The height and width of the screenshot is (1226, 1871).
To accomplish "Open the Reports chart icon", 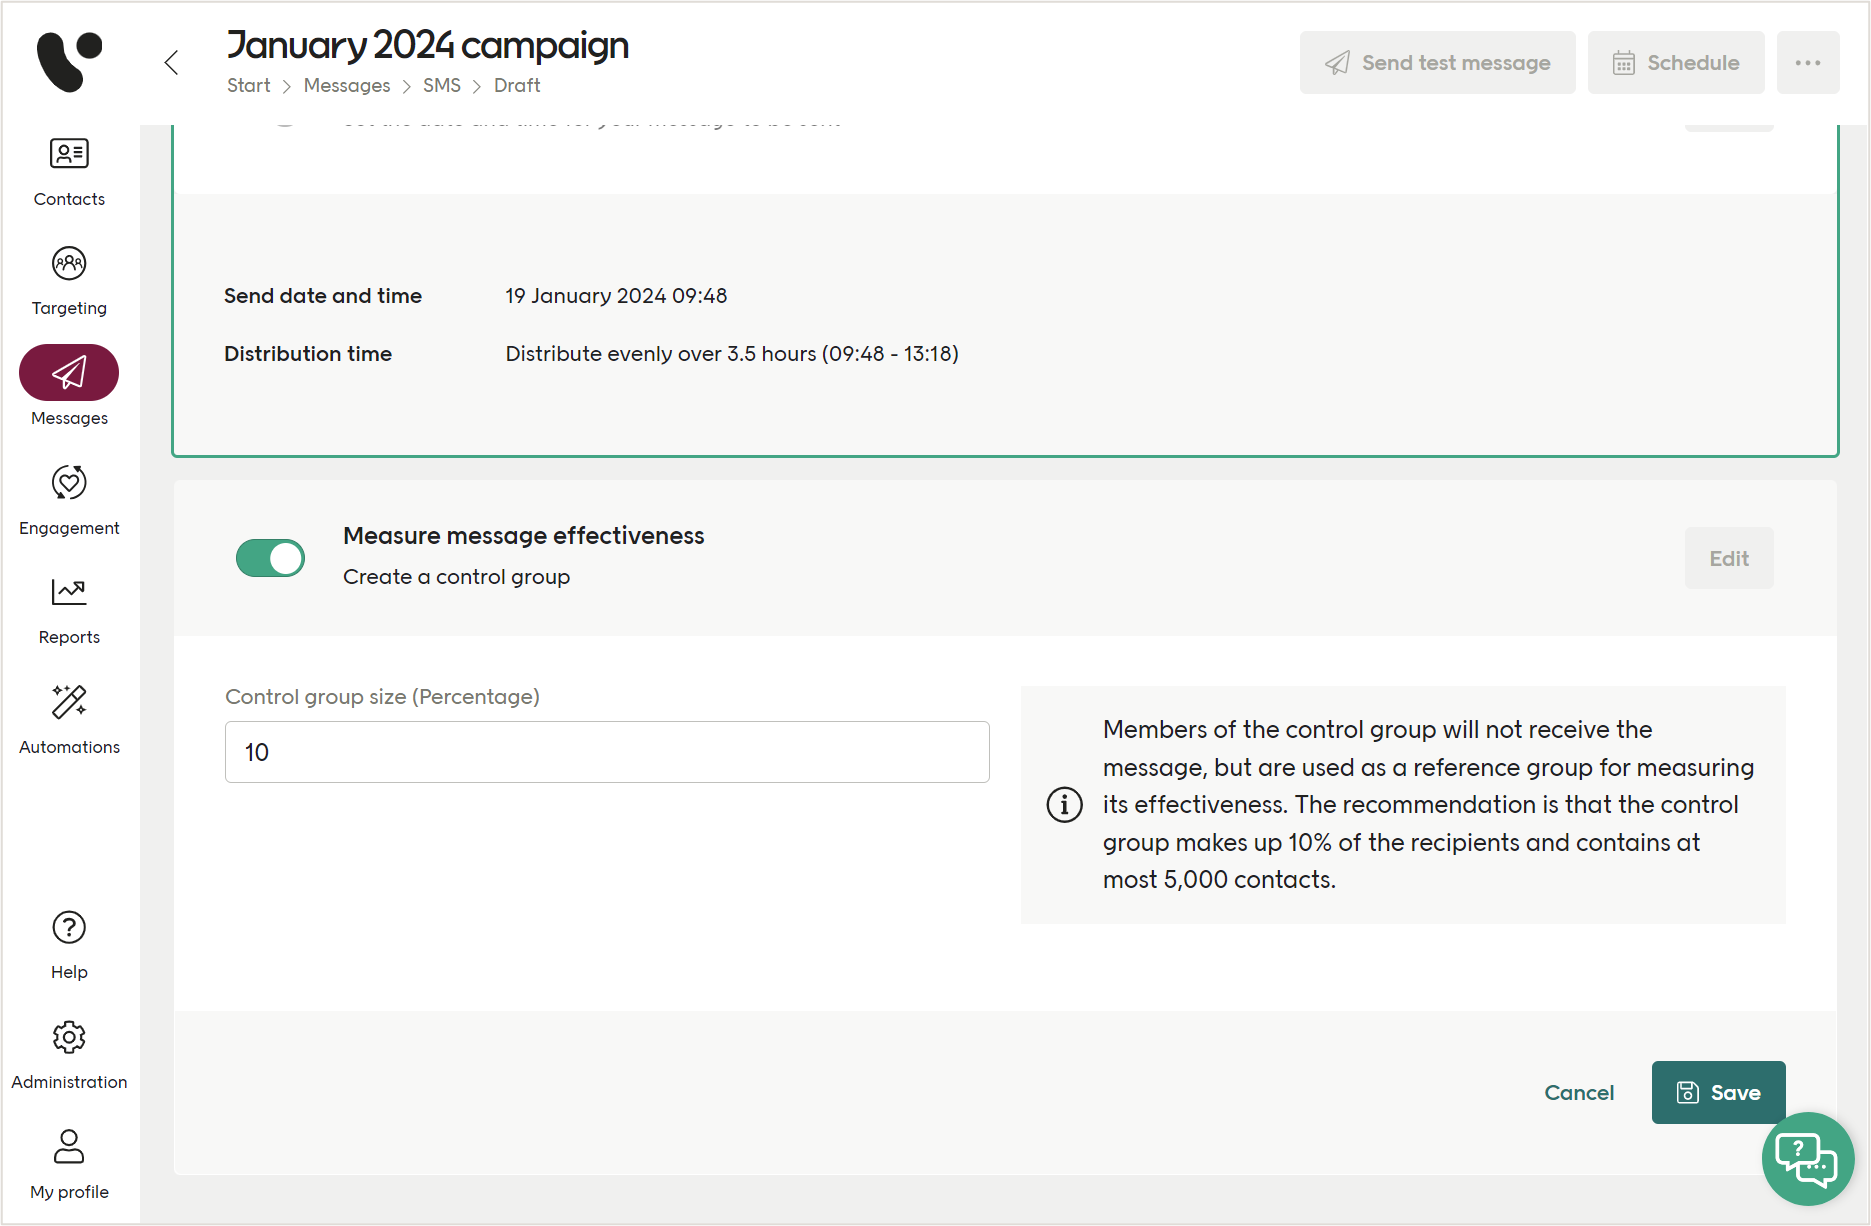I will 69,593.
